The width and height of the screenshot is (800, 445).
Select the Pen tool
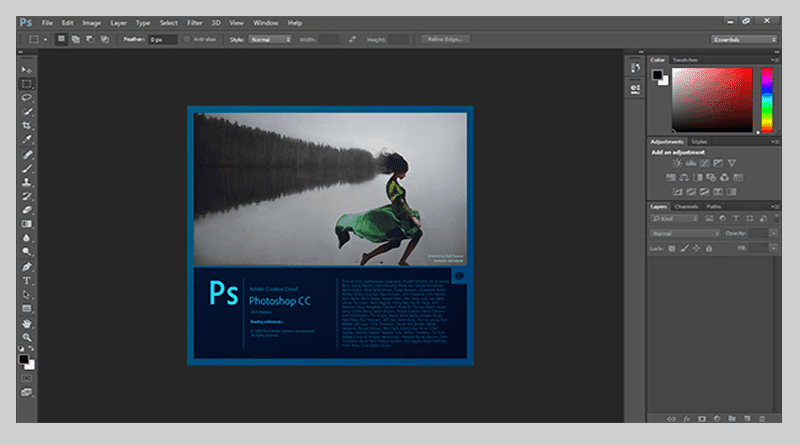click(x=27, y=266)
